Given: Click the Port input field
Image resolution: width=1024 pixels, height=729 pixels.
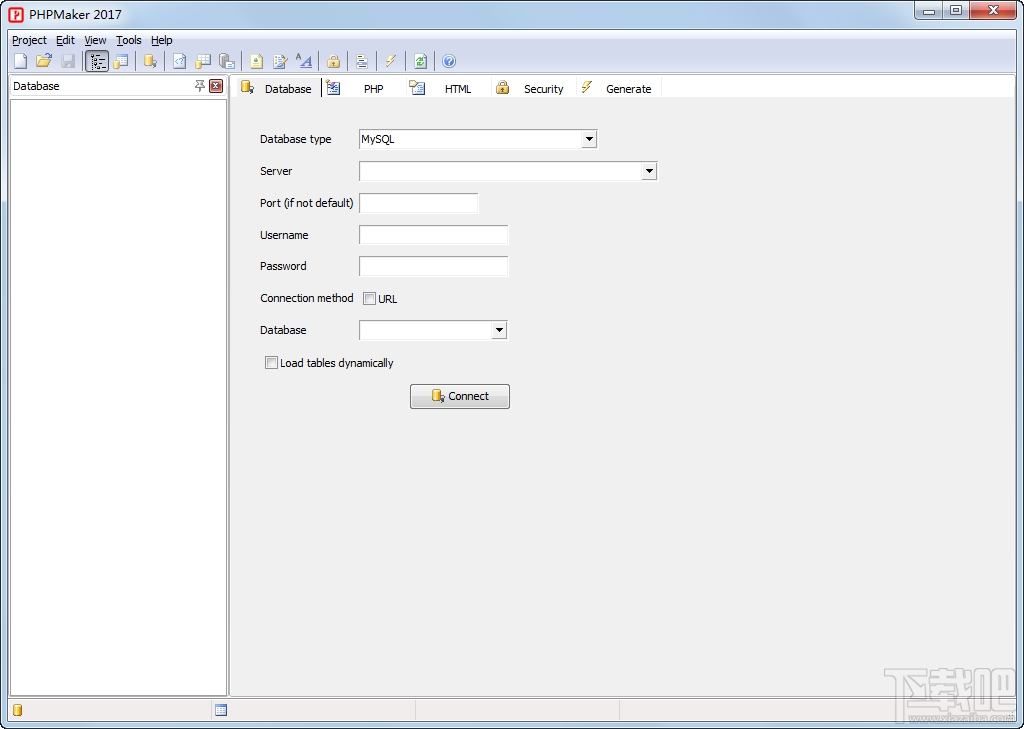Looking at the screenshot, I should click(419, 203).
